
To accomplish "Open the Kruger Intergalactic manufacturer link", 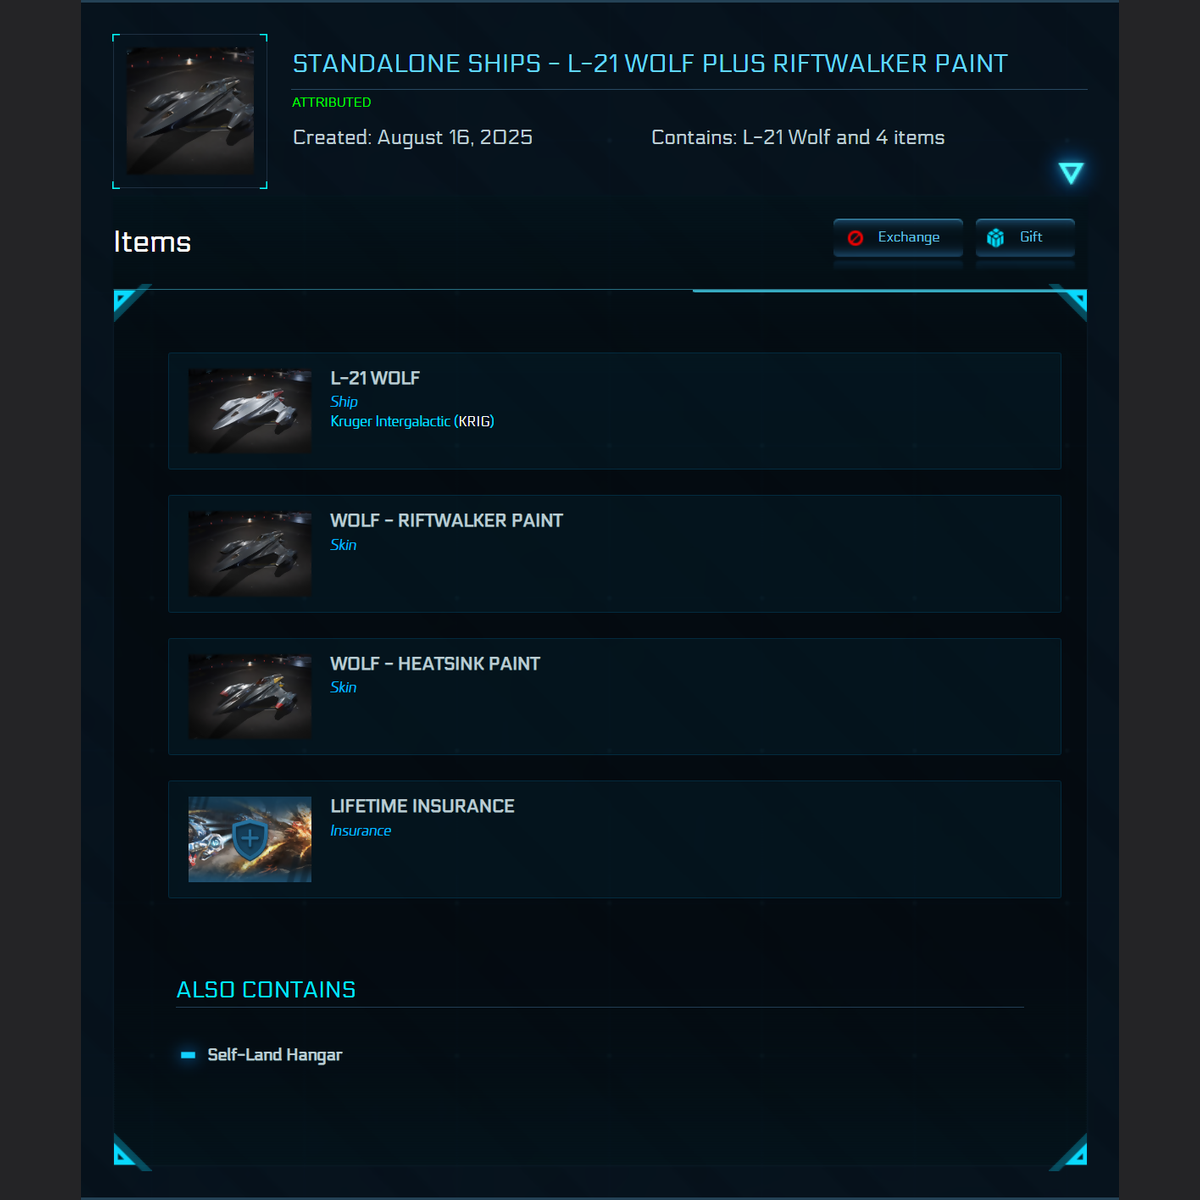I will [x=390, y=422].
